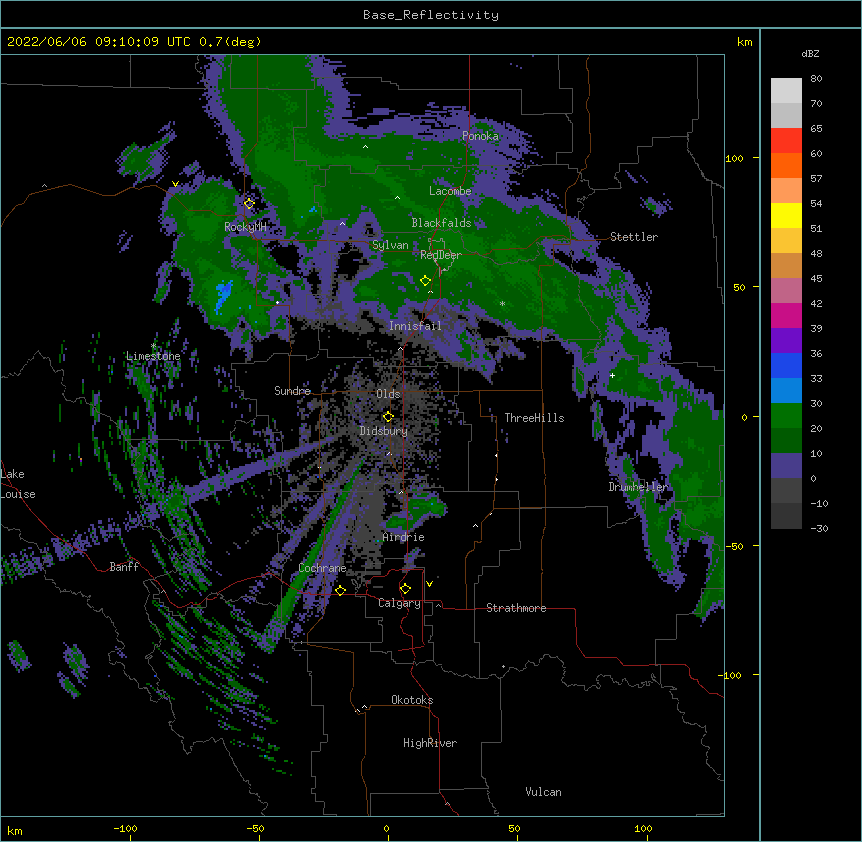
Task: Click the Olds town label
Action: point(388,394)
